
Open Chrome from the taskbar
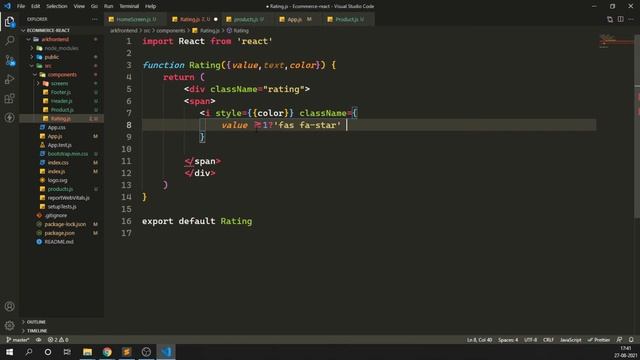coord(107,352)
